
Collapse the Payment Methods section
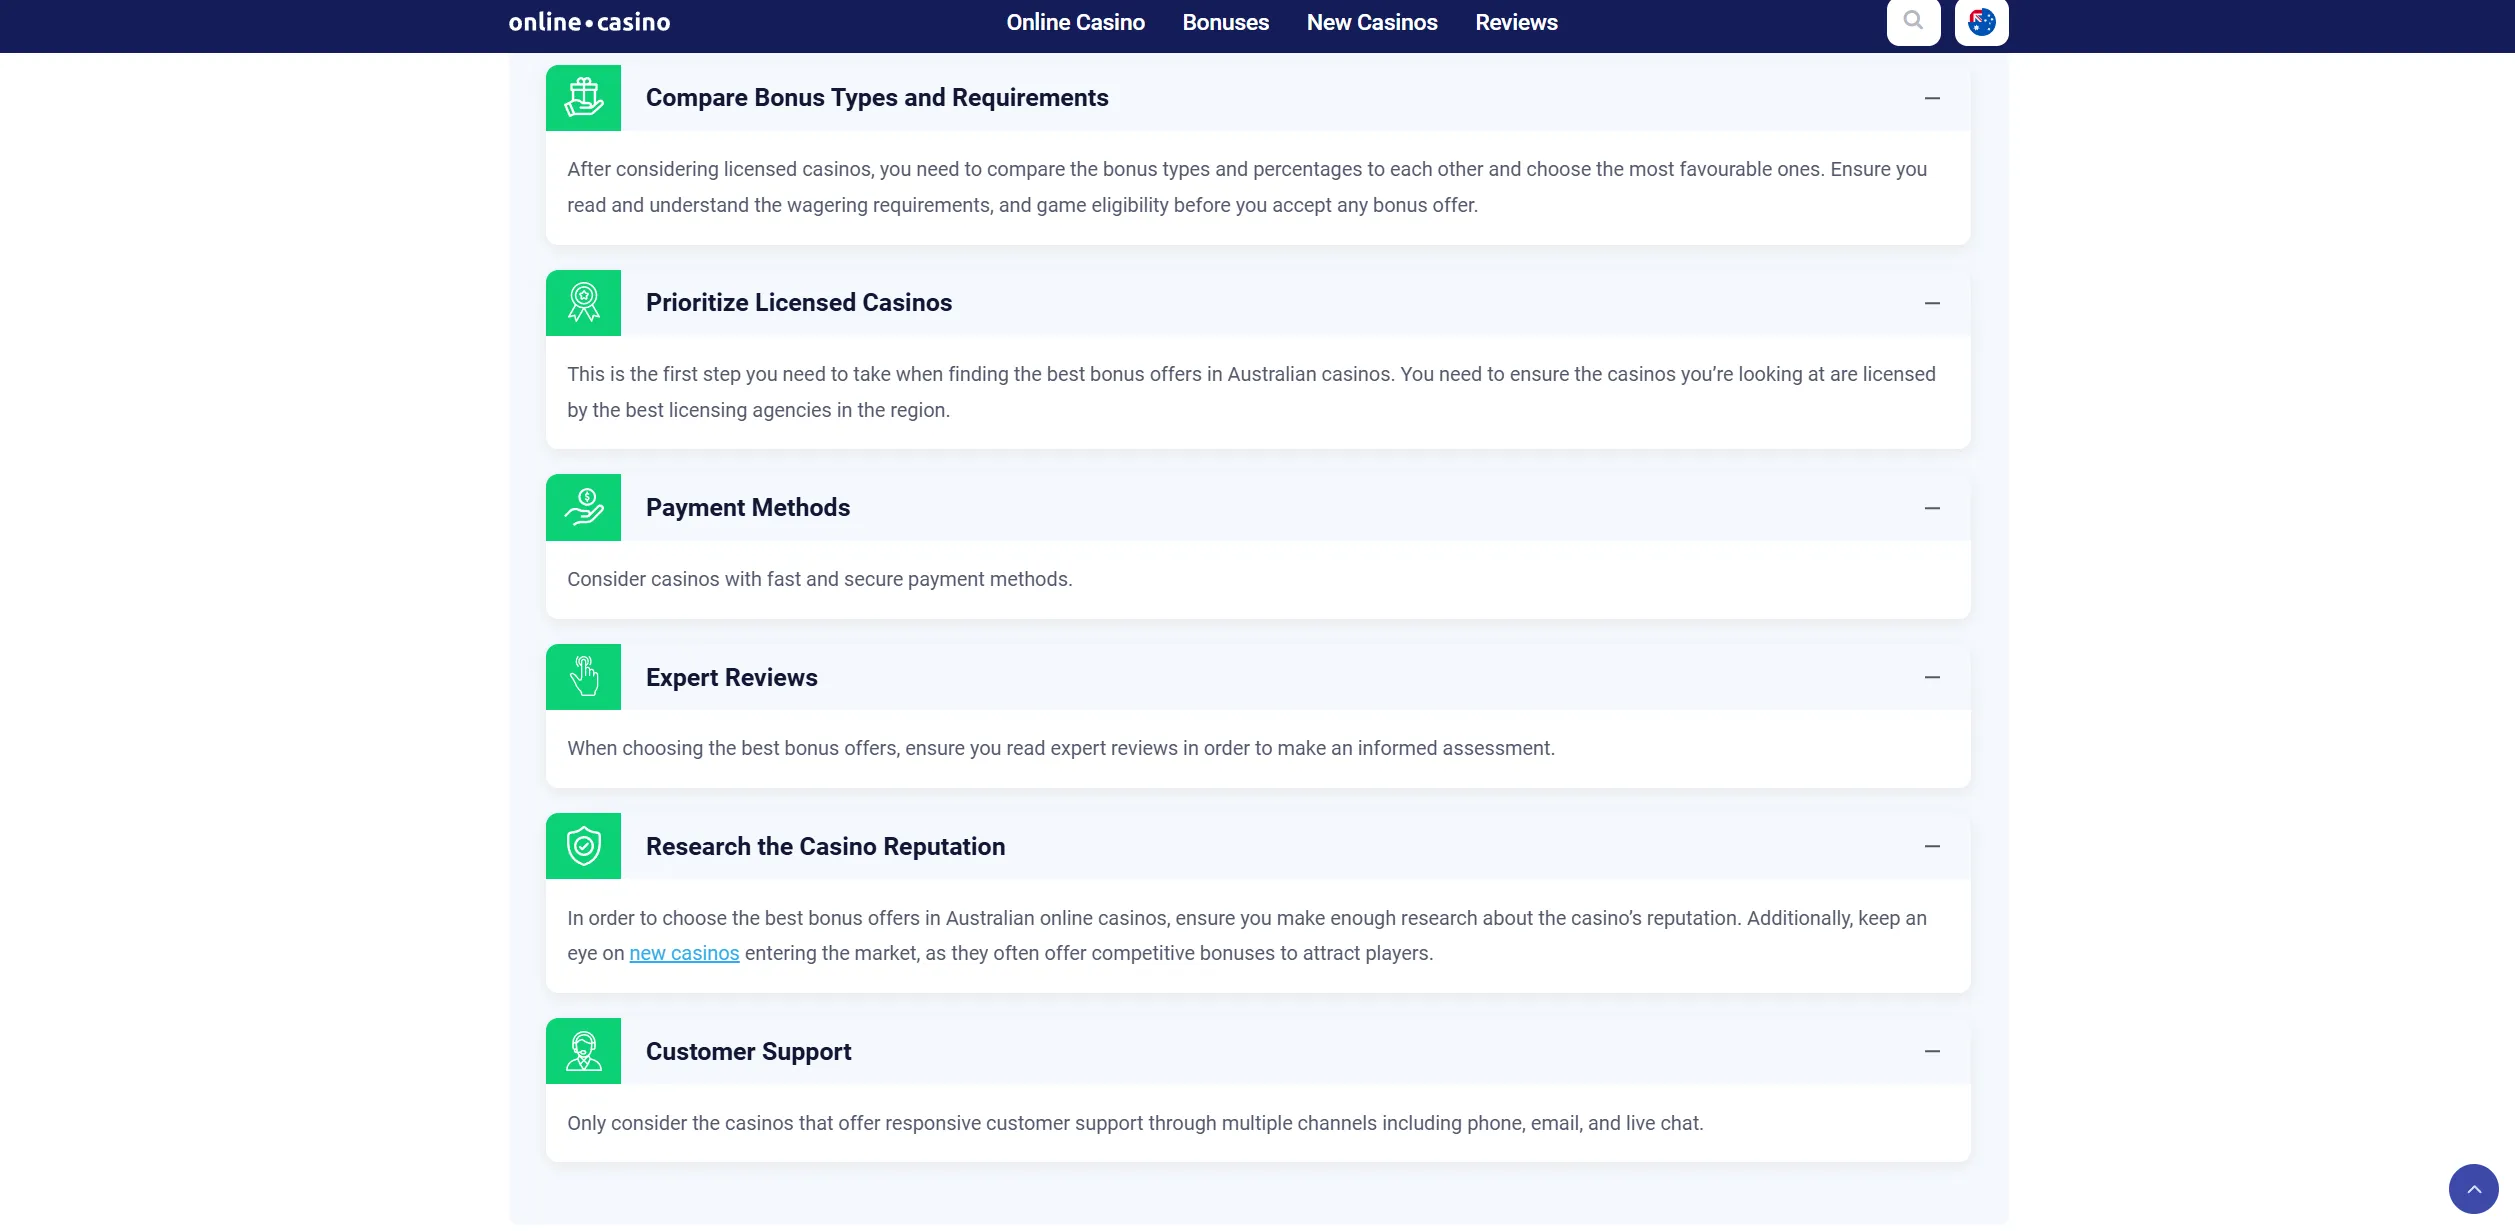pyautogui.click(x=1932, y=508)
